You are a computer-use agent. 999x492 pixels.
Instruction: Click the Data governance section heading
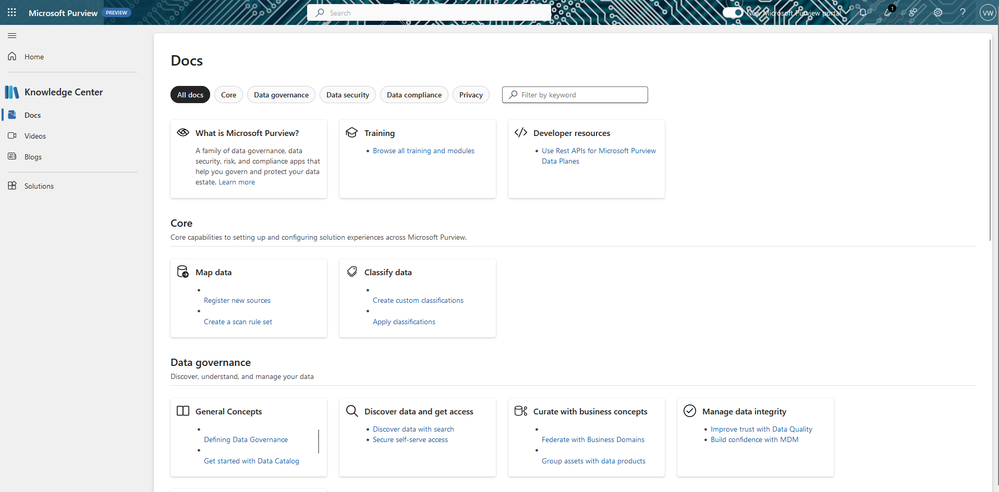(x=211, y=363)
